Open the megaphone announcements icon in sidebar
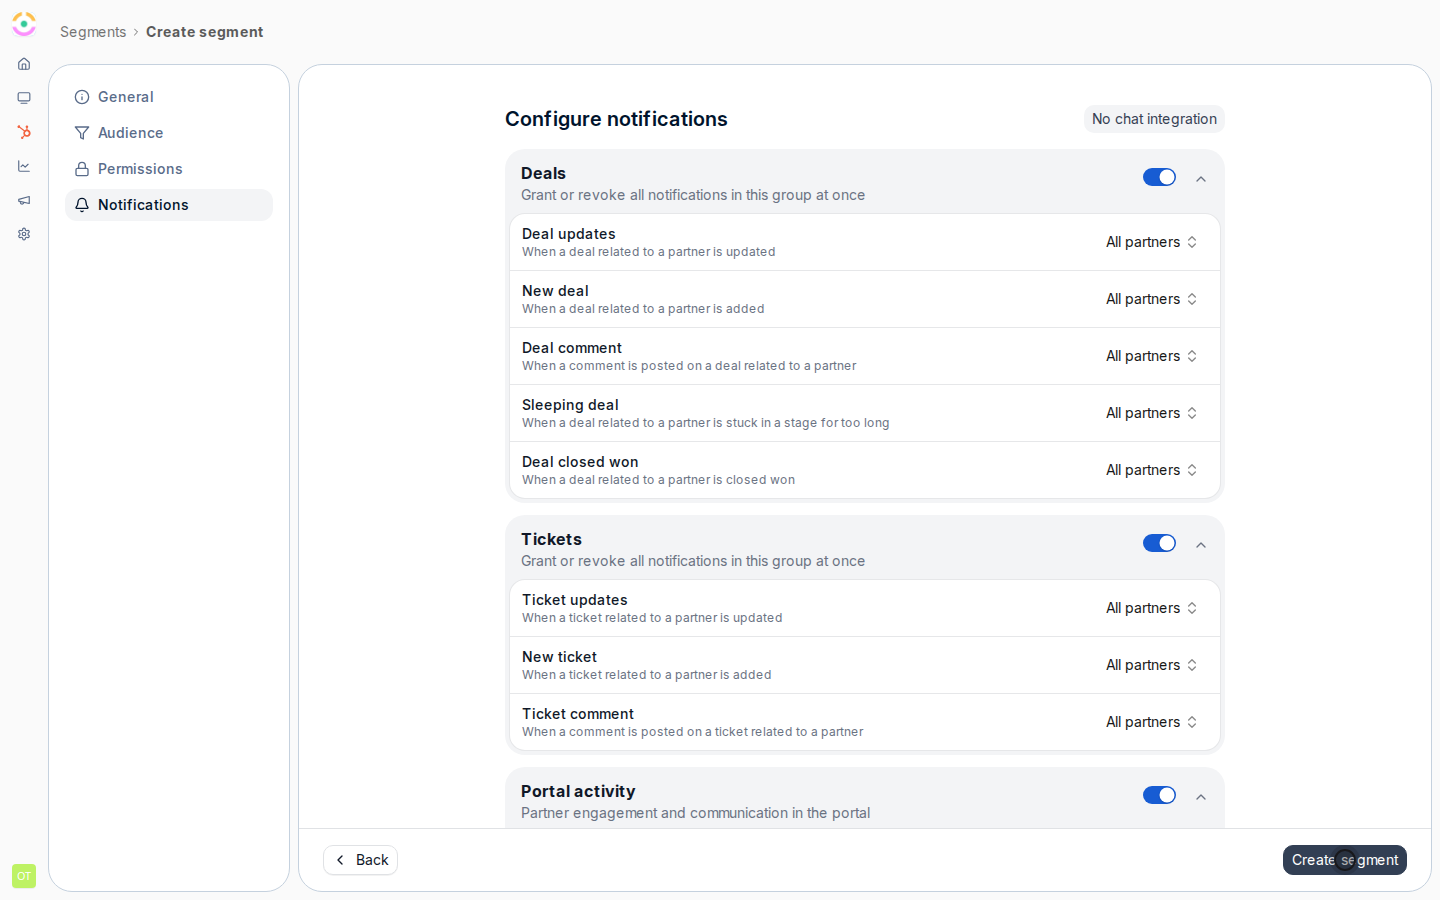 tap(24, 200)
